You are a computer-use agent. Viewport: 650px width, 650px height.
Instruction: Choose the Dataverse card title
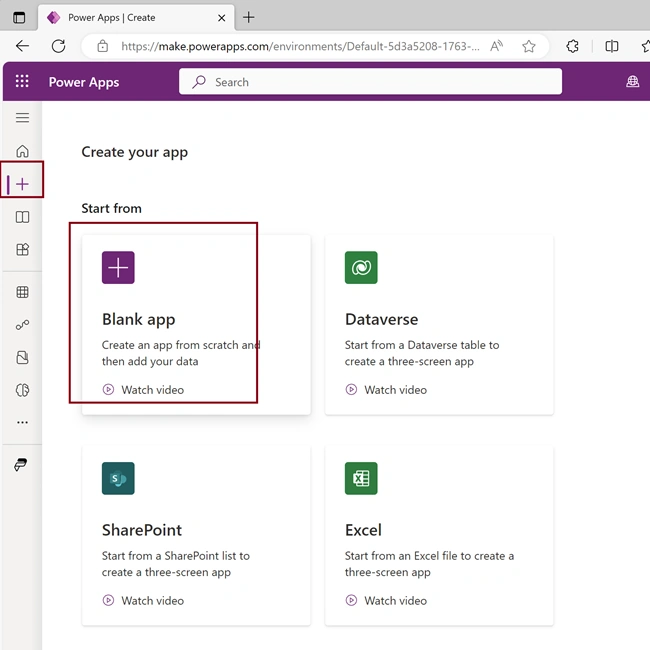point(381,319)
